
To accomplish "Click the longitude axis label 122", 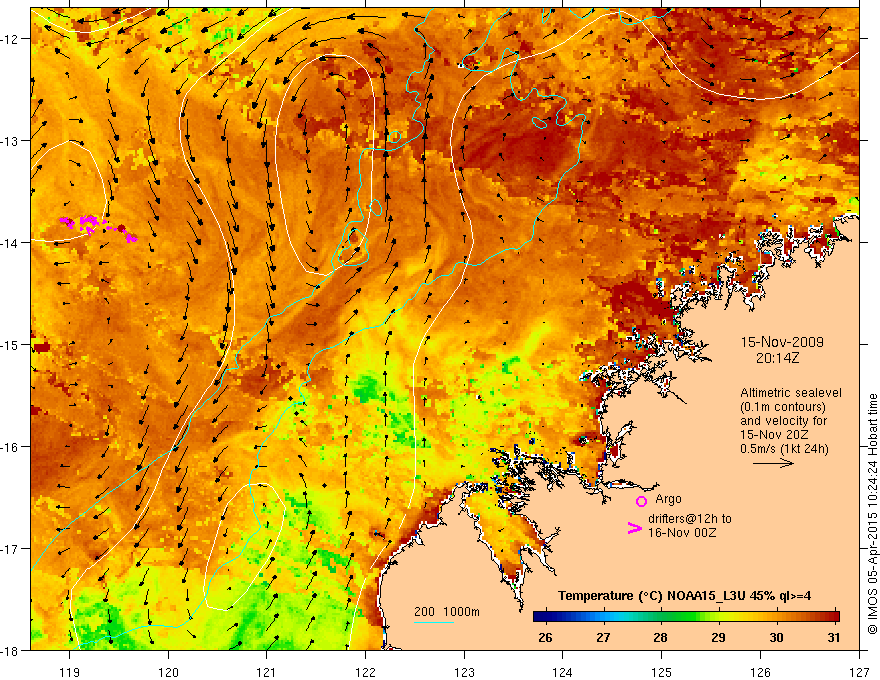I will tap(365, 672).
